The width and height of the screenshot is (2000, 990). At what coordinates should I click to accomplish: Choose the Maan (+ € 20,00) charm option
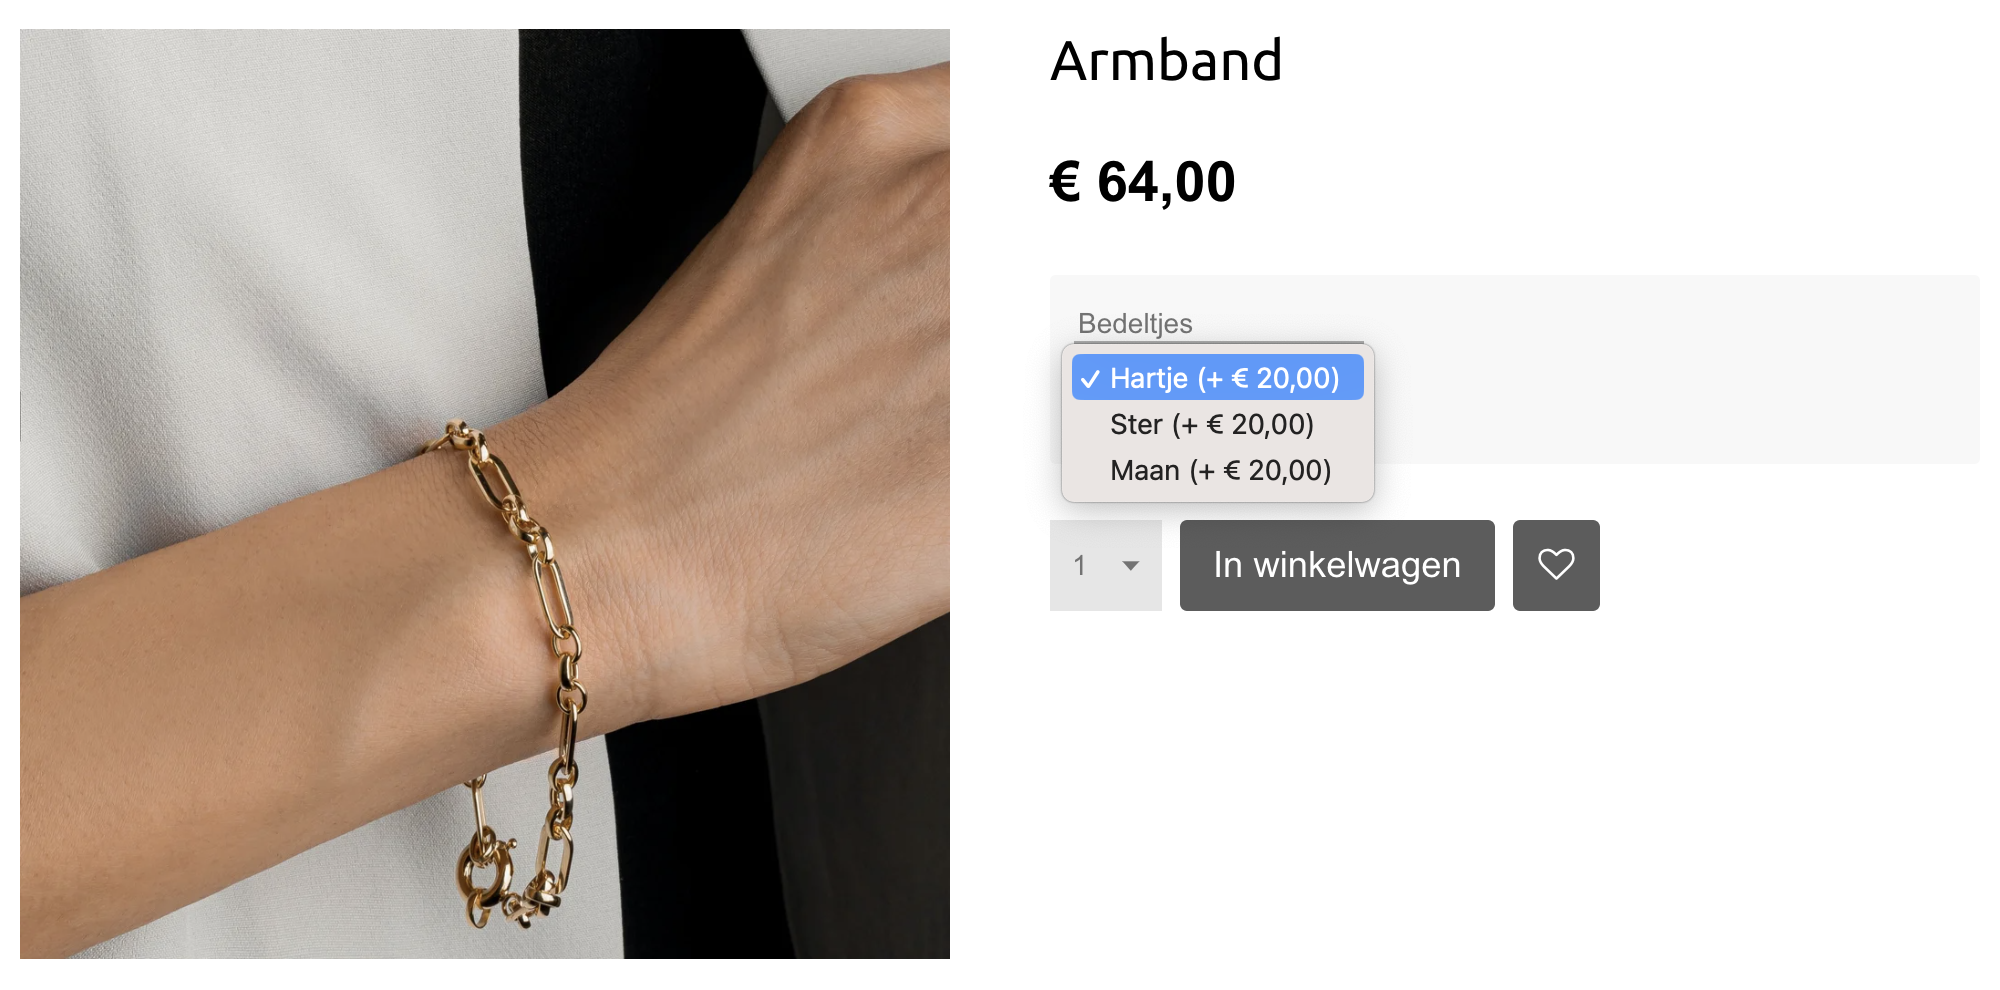(1218, 470)
